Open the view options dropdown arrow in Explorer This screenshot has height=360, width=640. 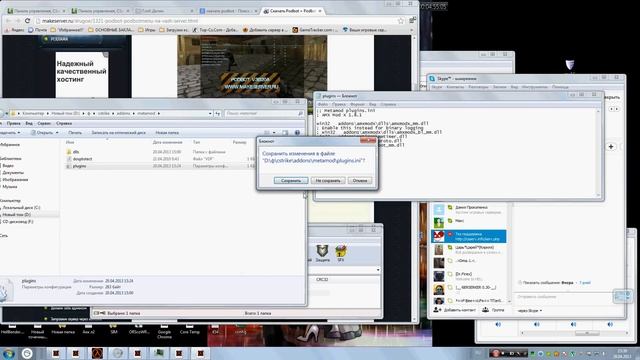click(274, 133)
